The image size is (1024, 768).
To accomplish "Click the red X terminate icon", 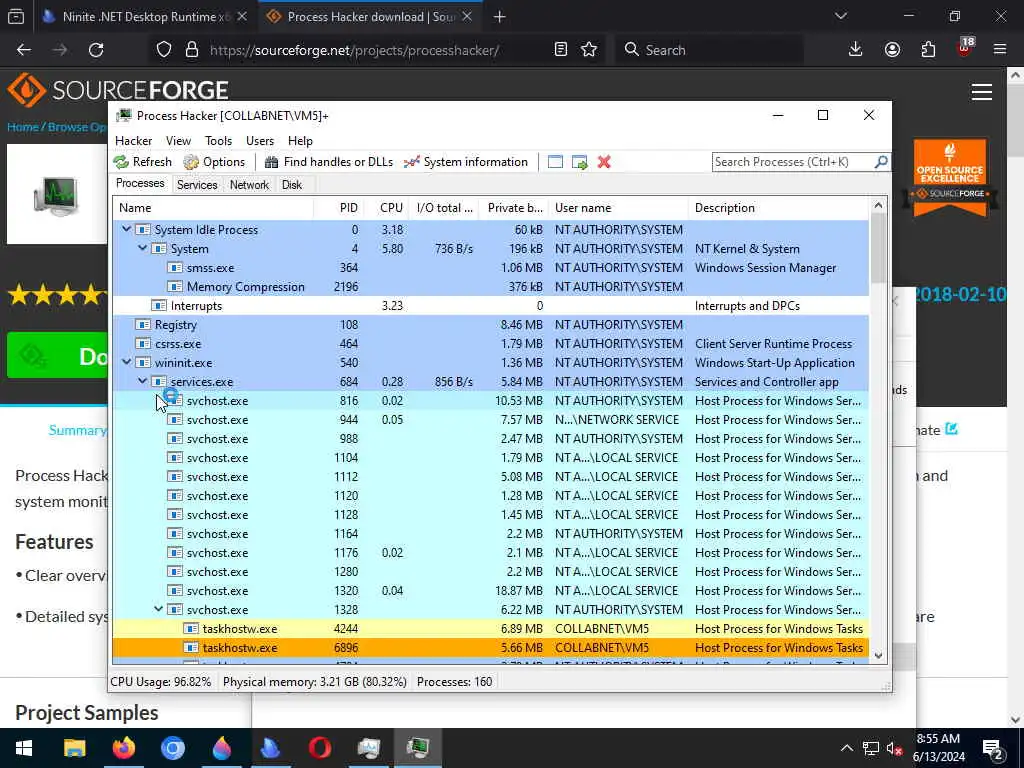I will (604, 162).
